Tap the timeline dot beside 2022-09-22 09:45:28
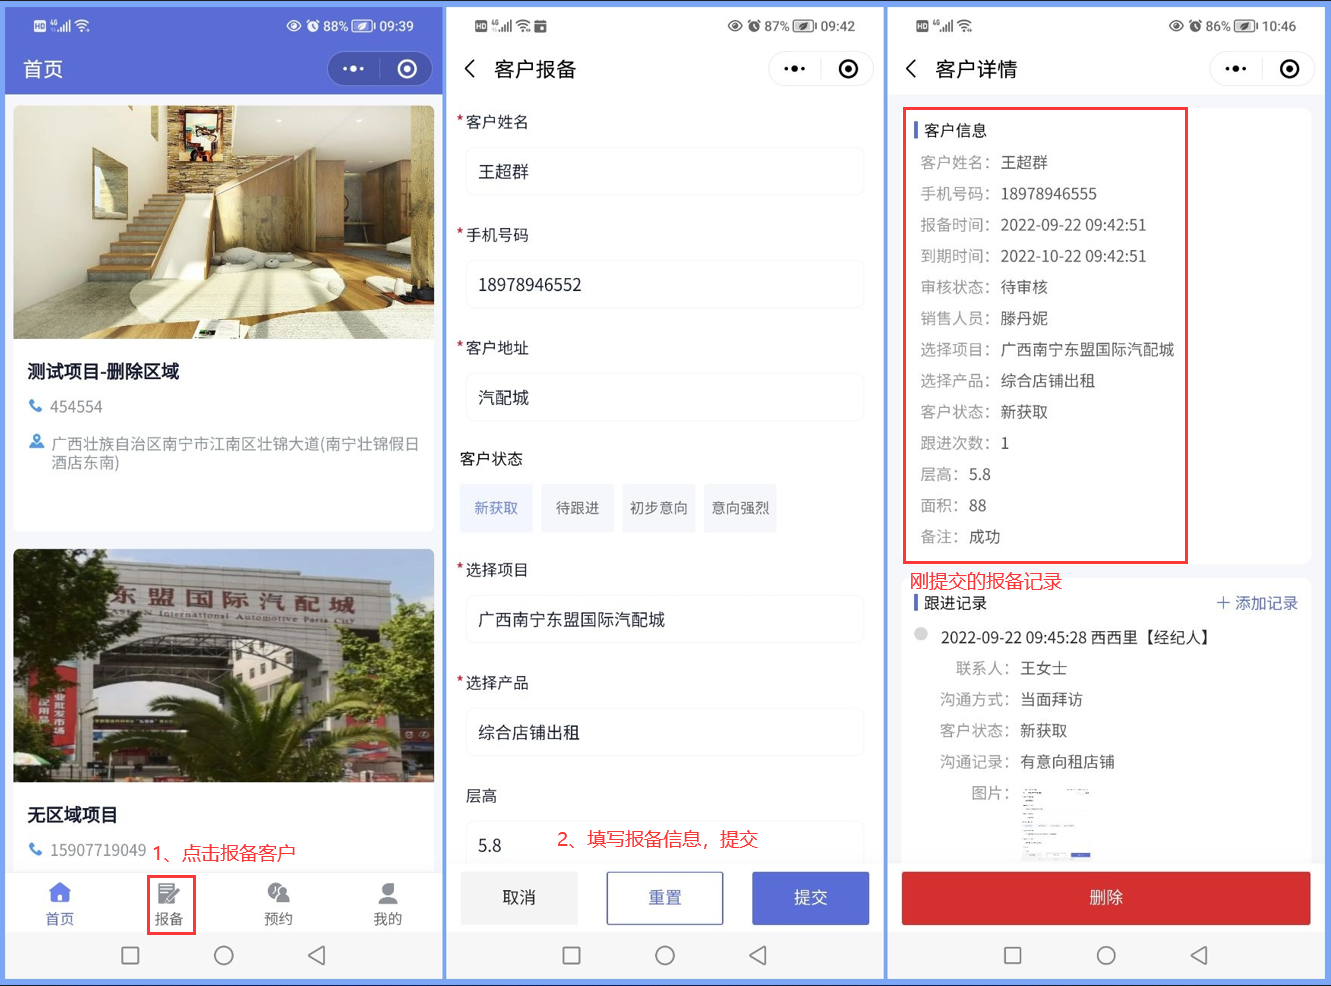 [921, 634]
